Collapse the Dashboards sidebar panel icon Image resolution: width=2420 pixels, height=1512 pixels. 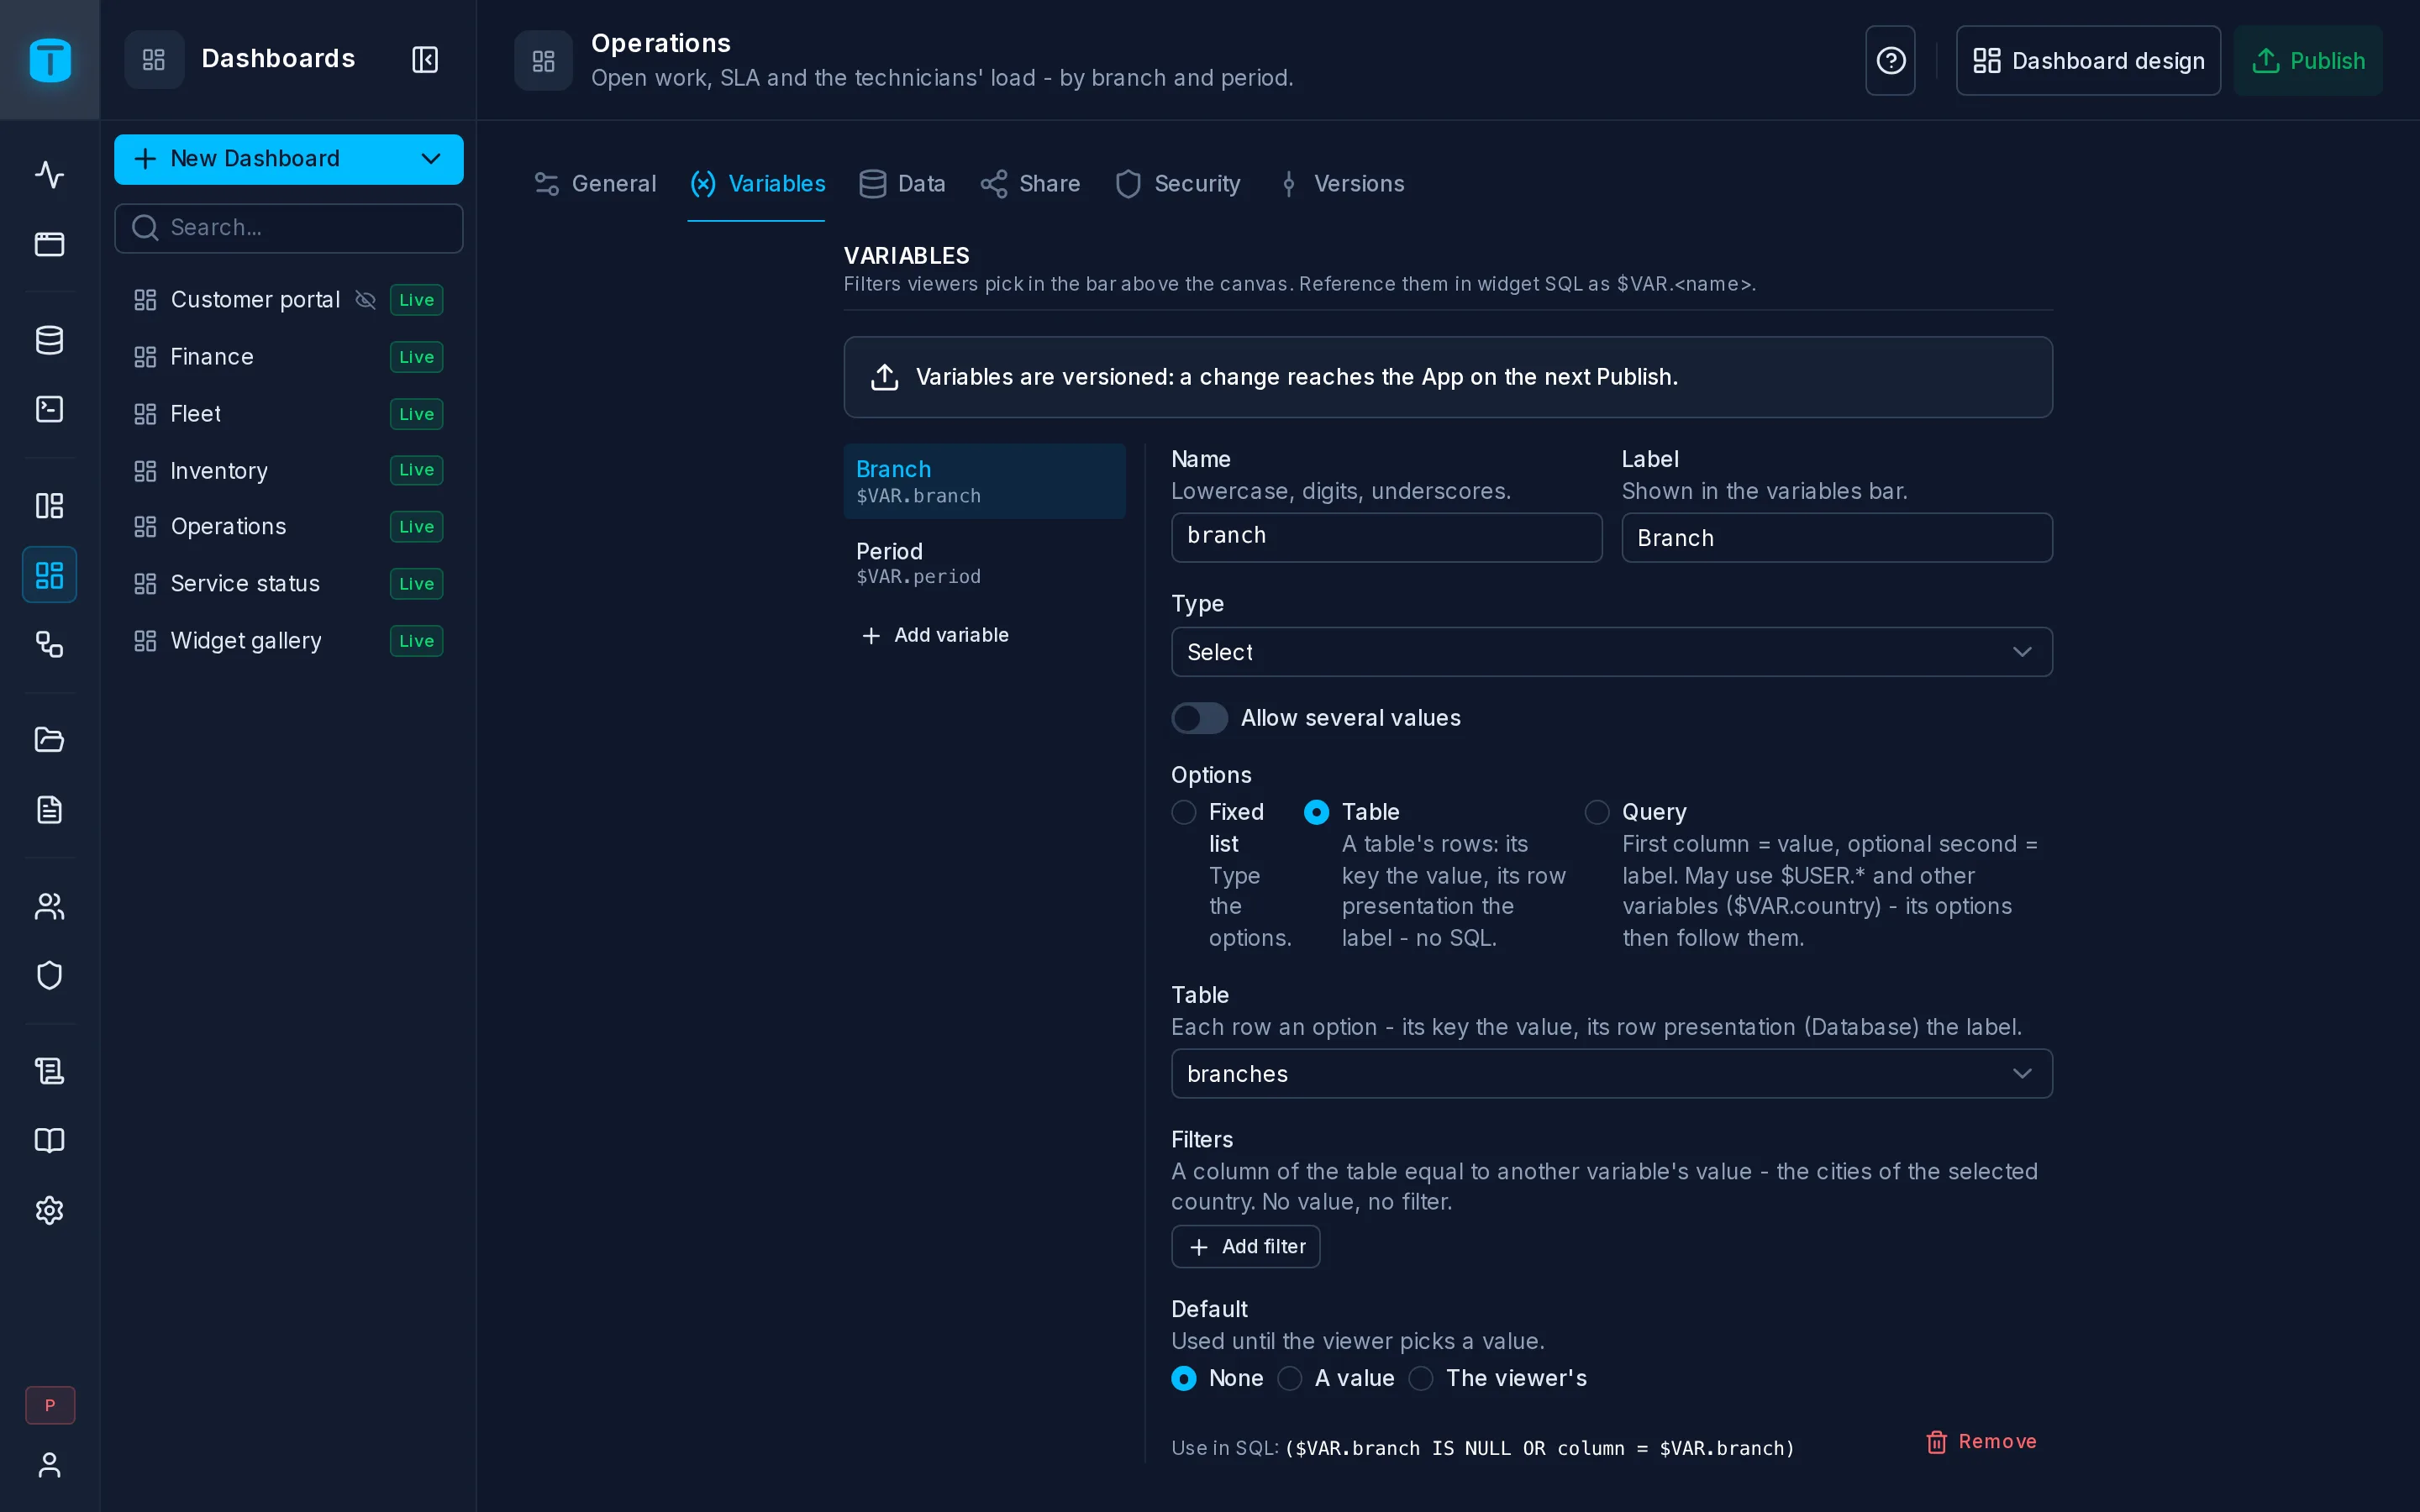(425, 60)
